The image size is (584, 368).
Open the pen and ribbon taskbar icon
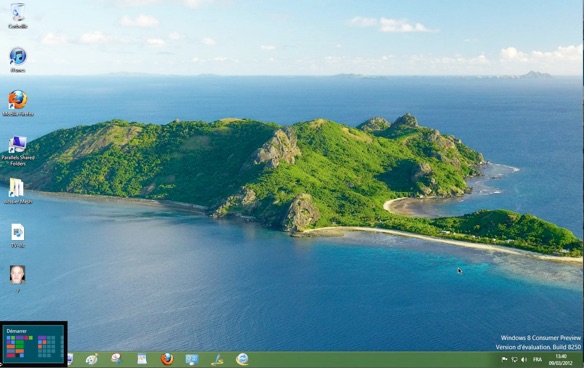pos(217,359)
